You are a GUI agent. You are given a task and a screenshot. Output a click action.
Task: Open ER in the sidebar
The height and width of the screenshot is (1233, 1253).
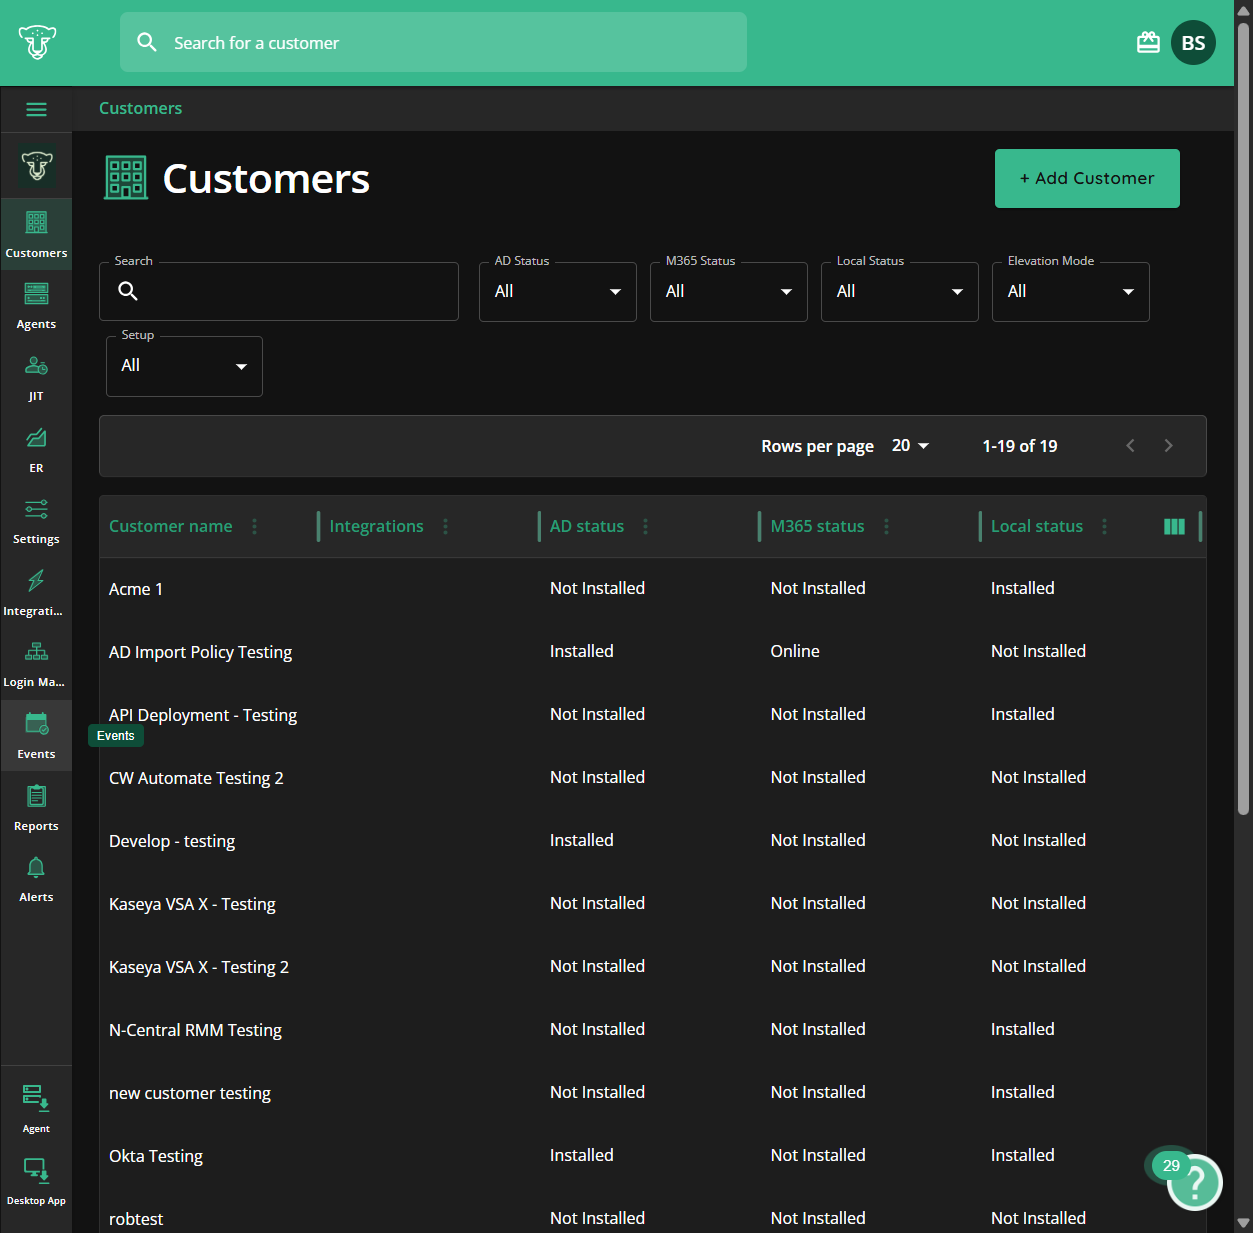(x=36, y=449)
